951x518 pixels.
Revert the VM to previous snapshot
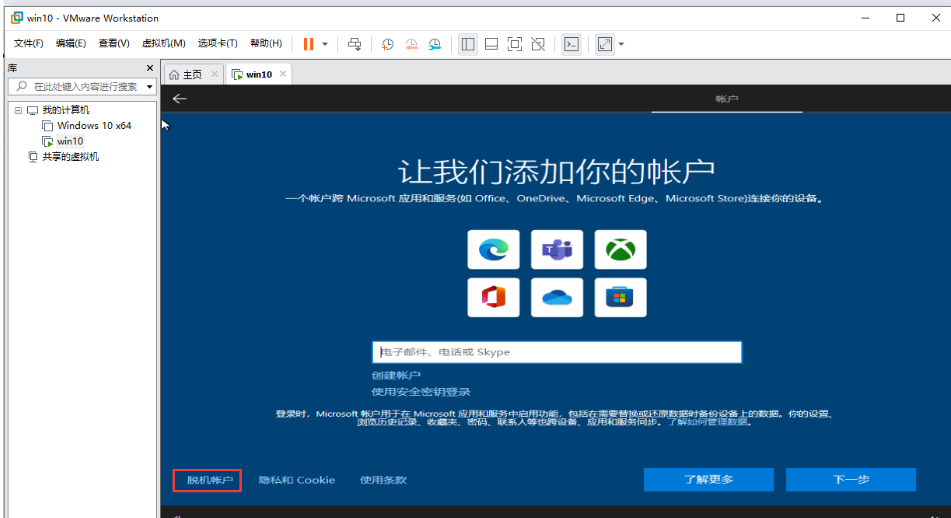coord(411,44)
